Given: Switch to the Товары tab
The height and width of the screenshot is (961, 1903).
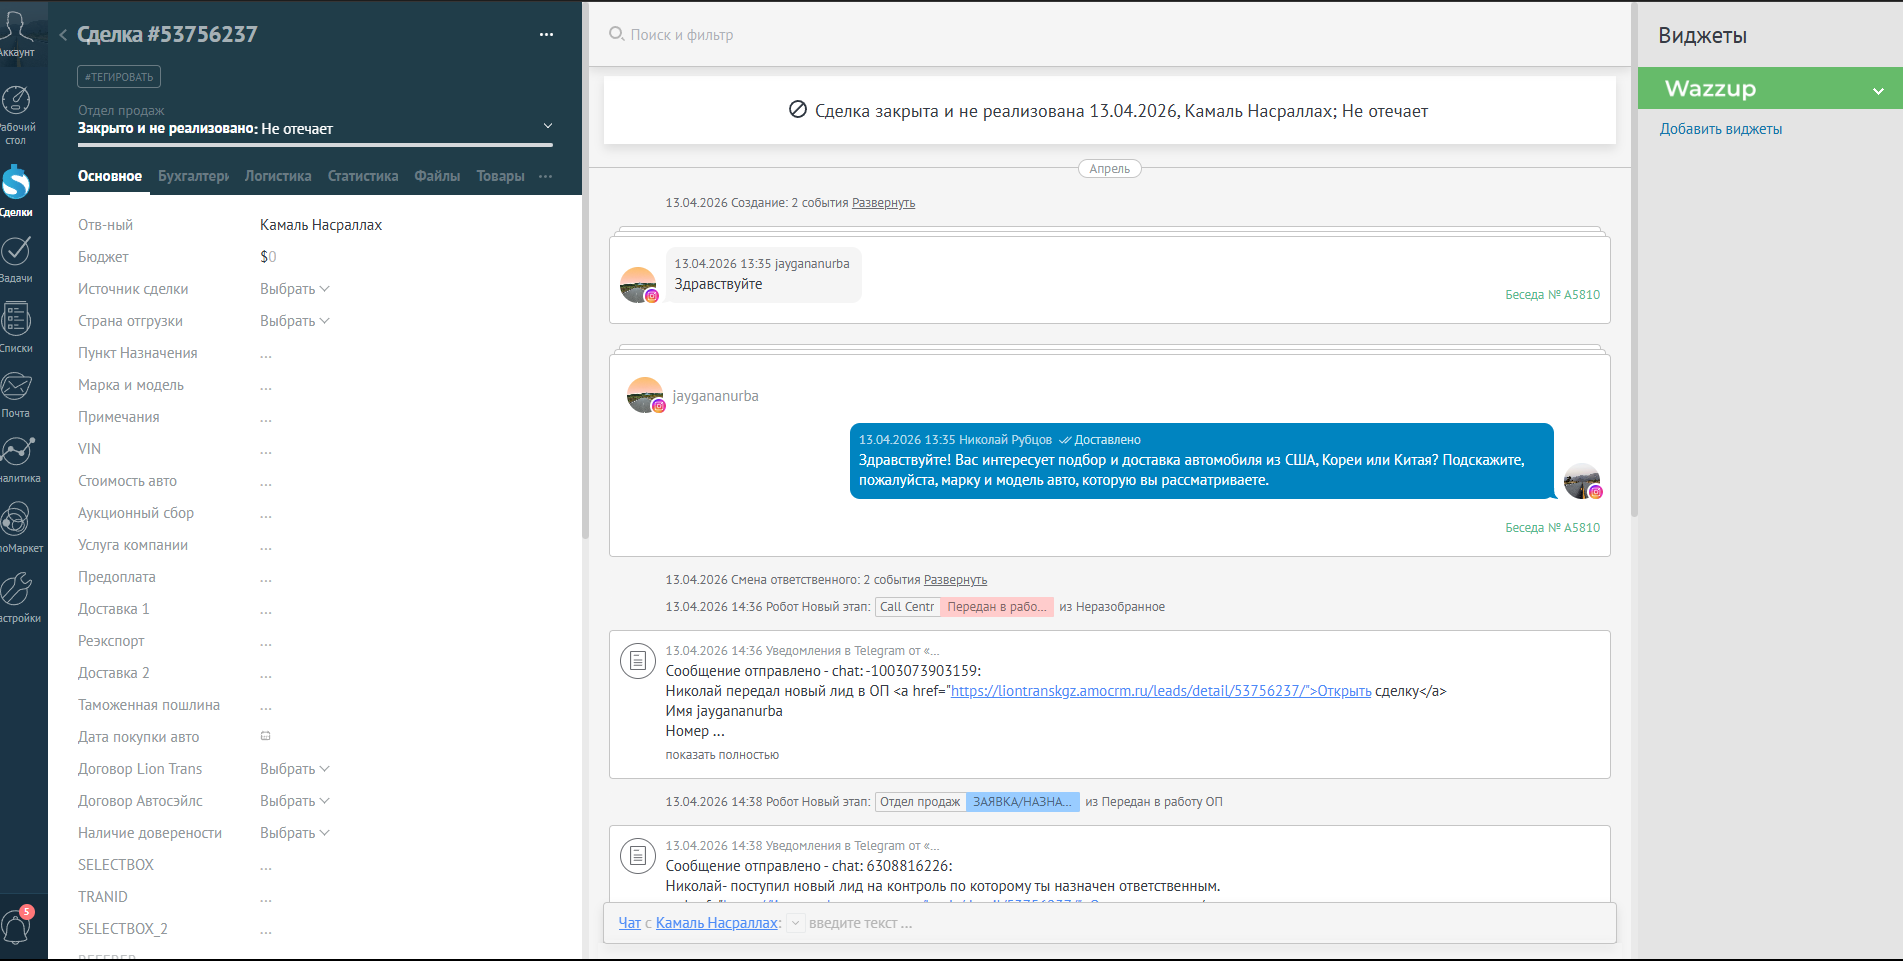Looking at the screenshot, I should click(x=500, y=176).
